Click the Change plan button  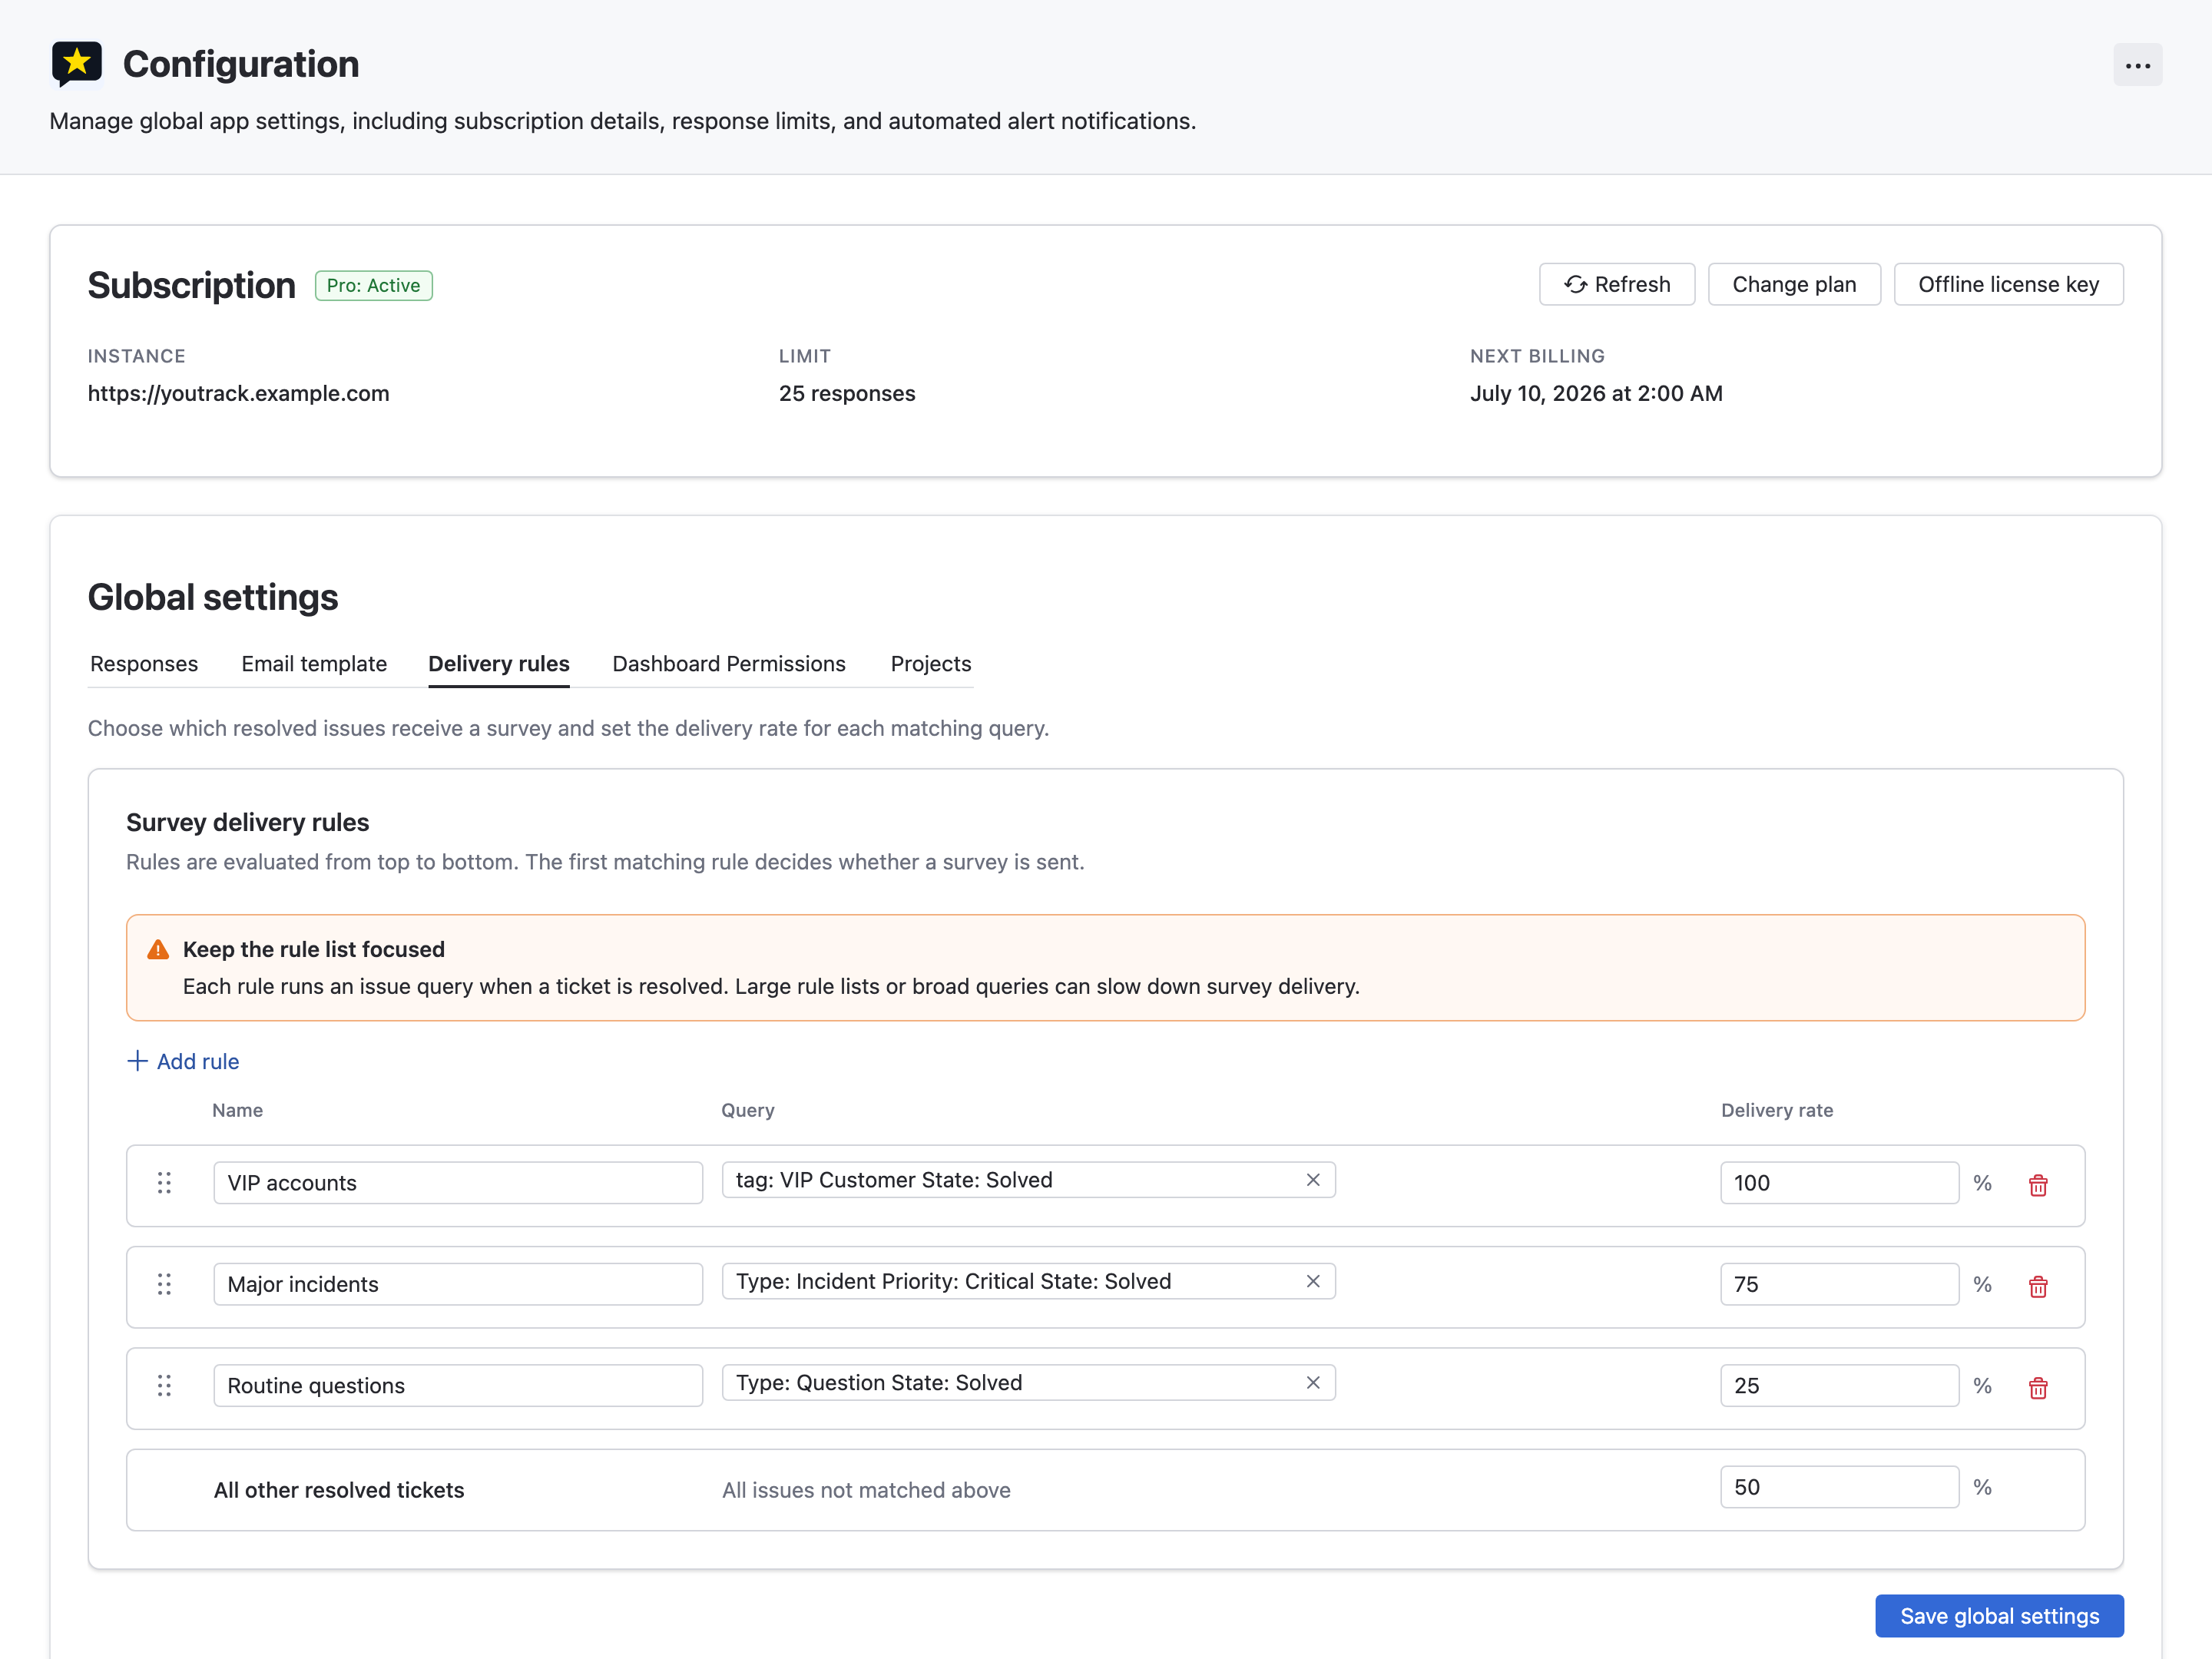coord(1793,284)
